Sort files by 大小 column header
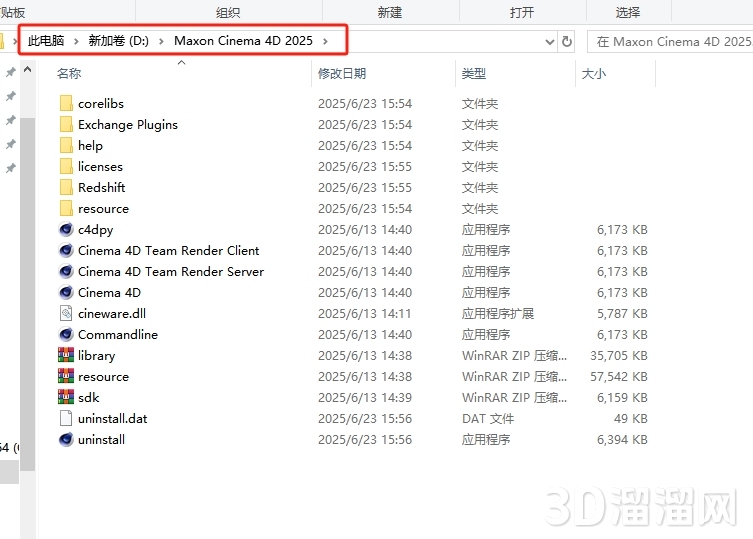753x539 pixels. [x=592, y=73]
